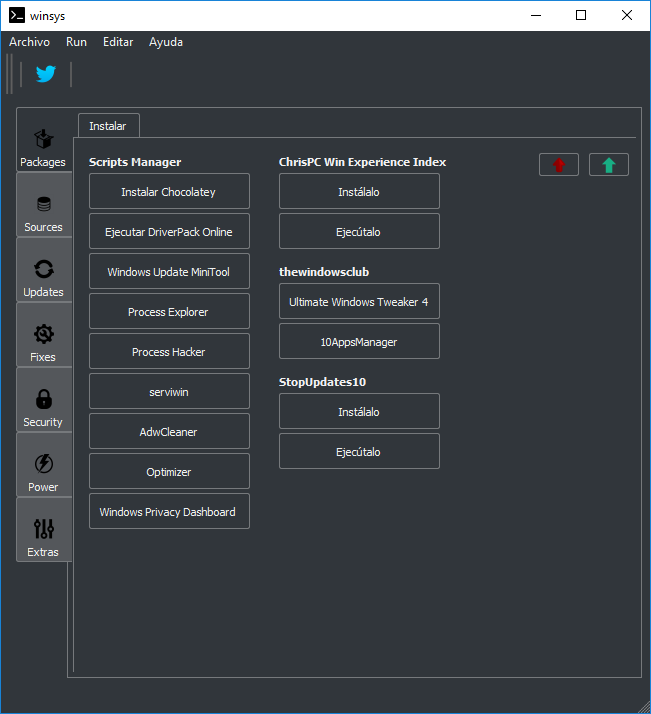Screen dimensions: 651x714
Task: Click Instálalo under StopUpdates10
Action: pyautogui.click(x=359, y=412)
